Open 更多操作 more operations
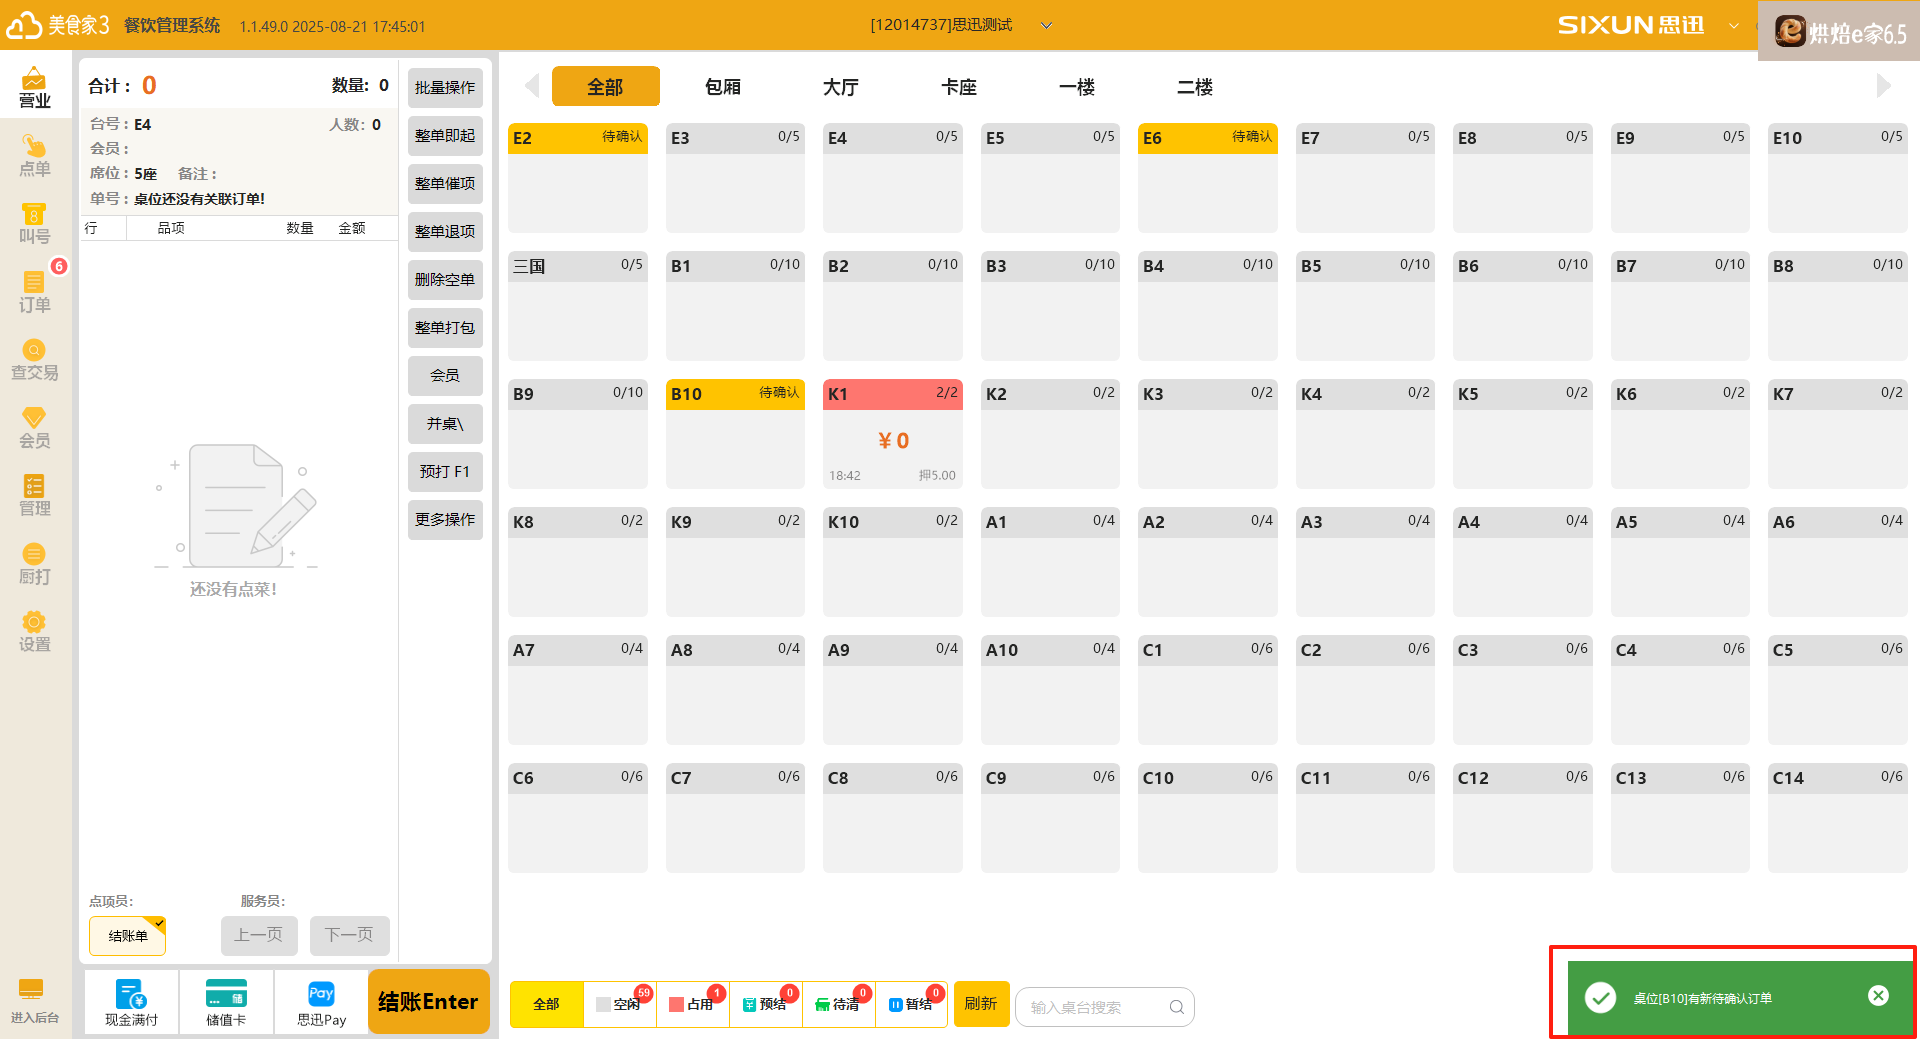The image size is (1920, 1039). tap(445, 520)
